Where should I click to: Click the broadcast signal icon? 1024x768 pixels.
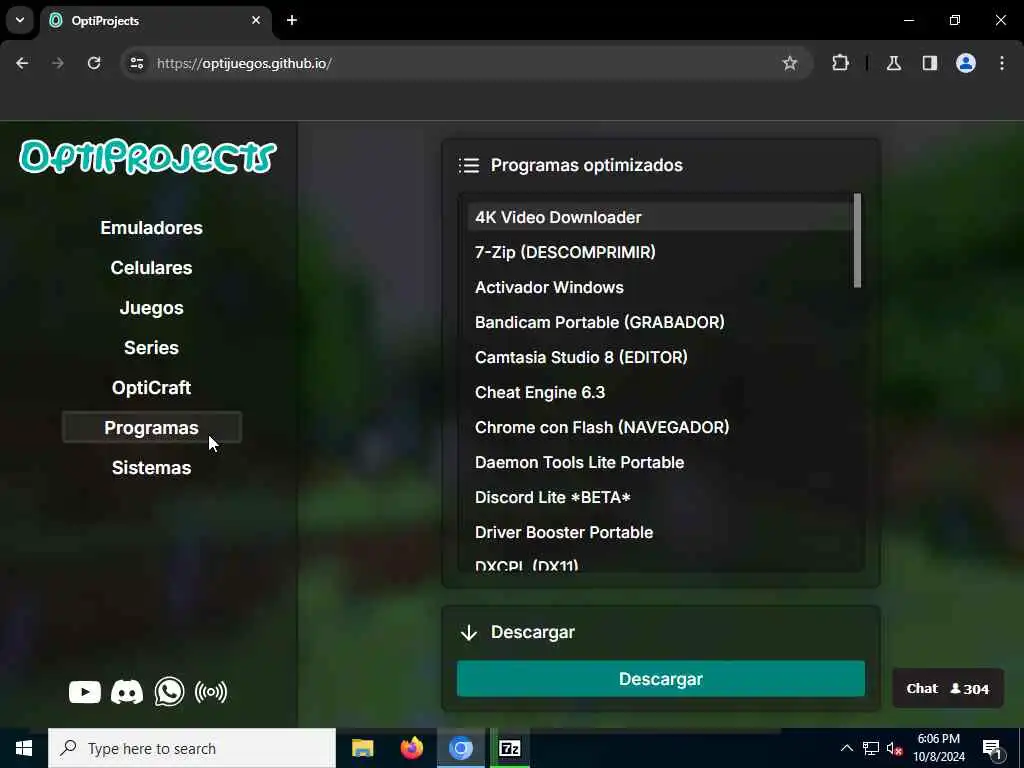coord(211,692)
